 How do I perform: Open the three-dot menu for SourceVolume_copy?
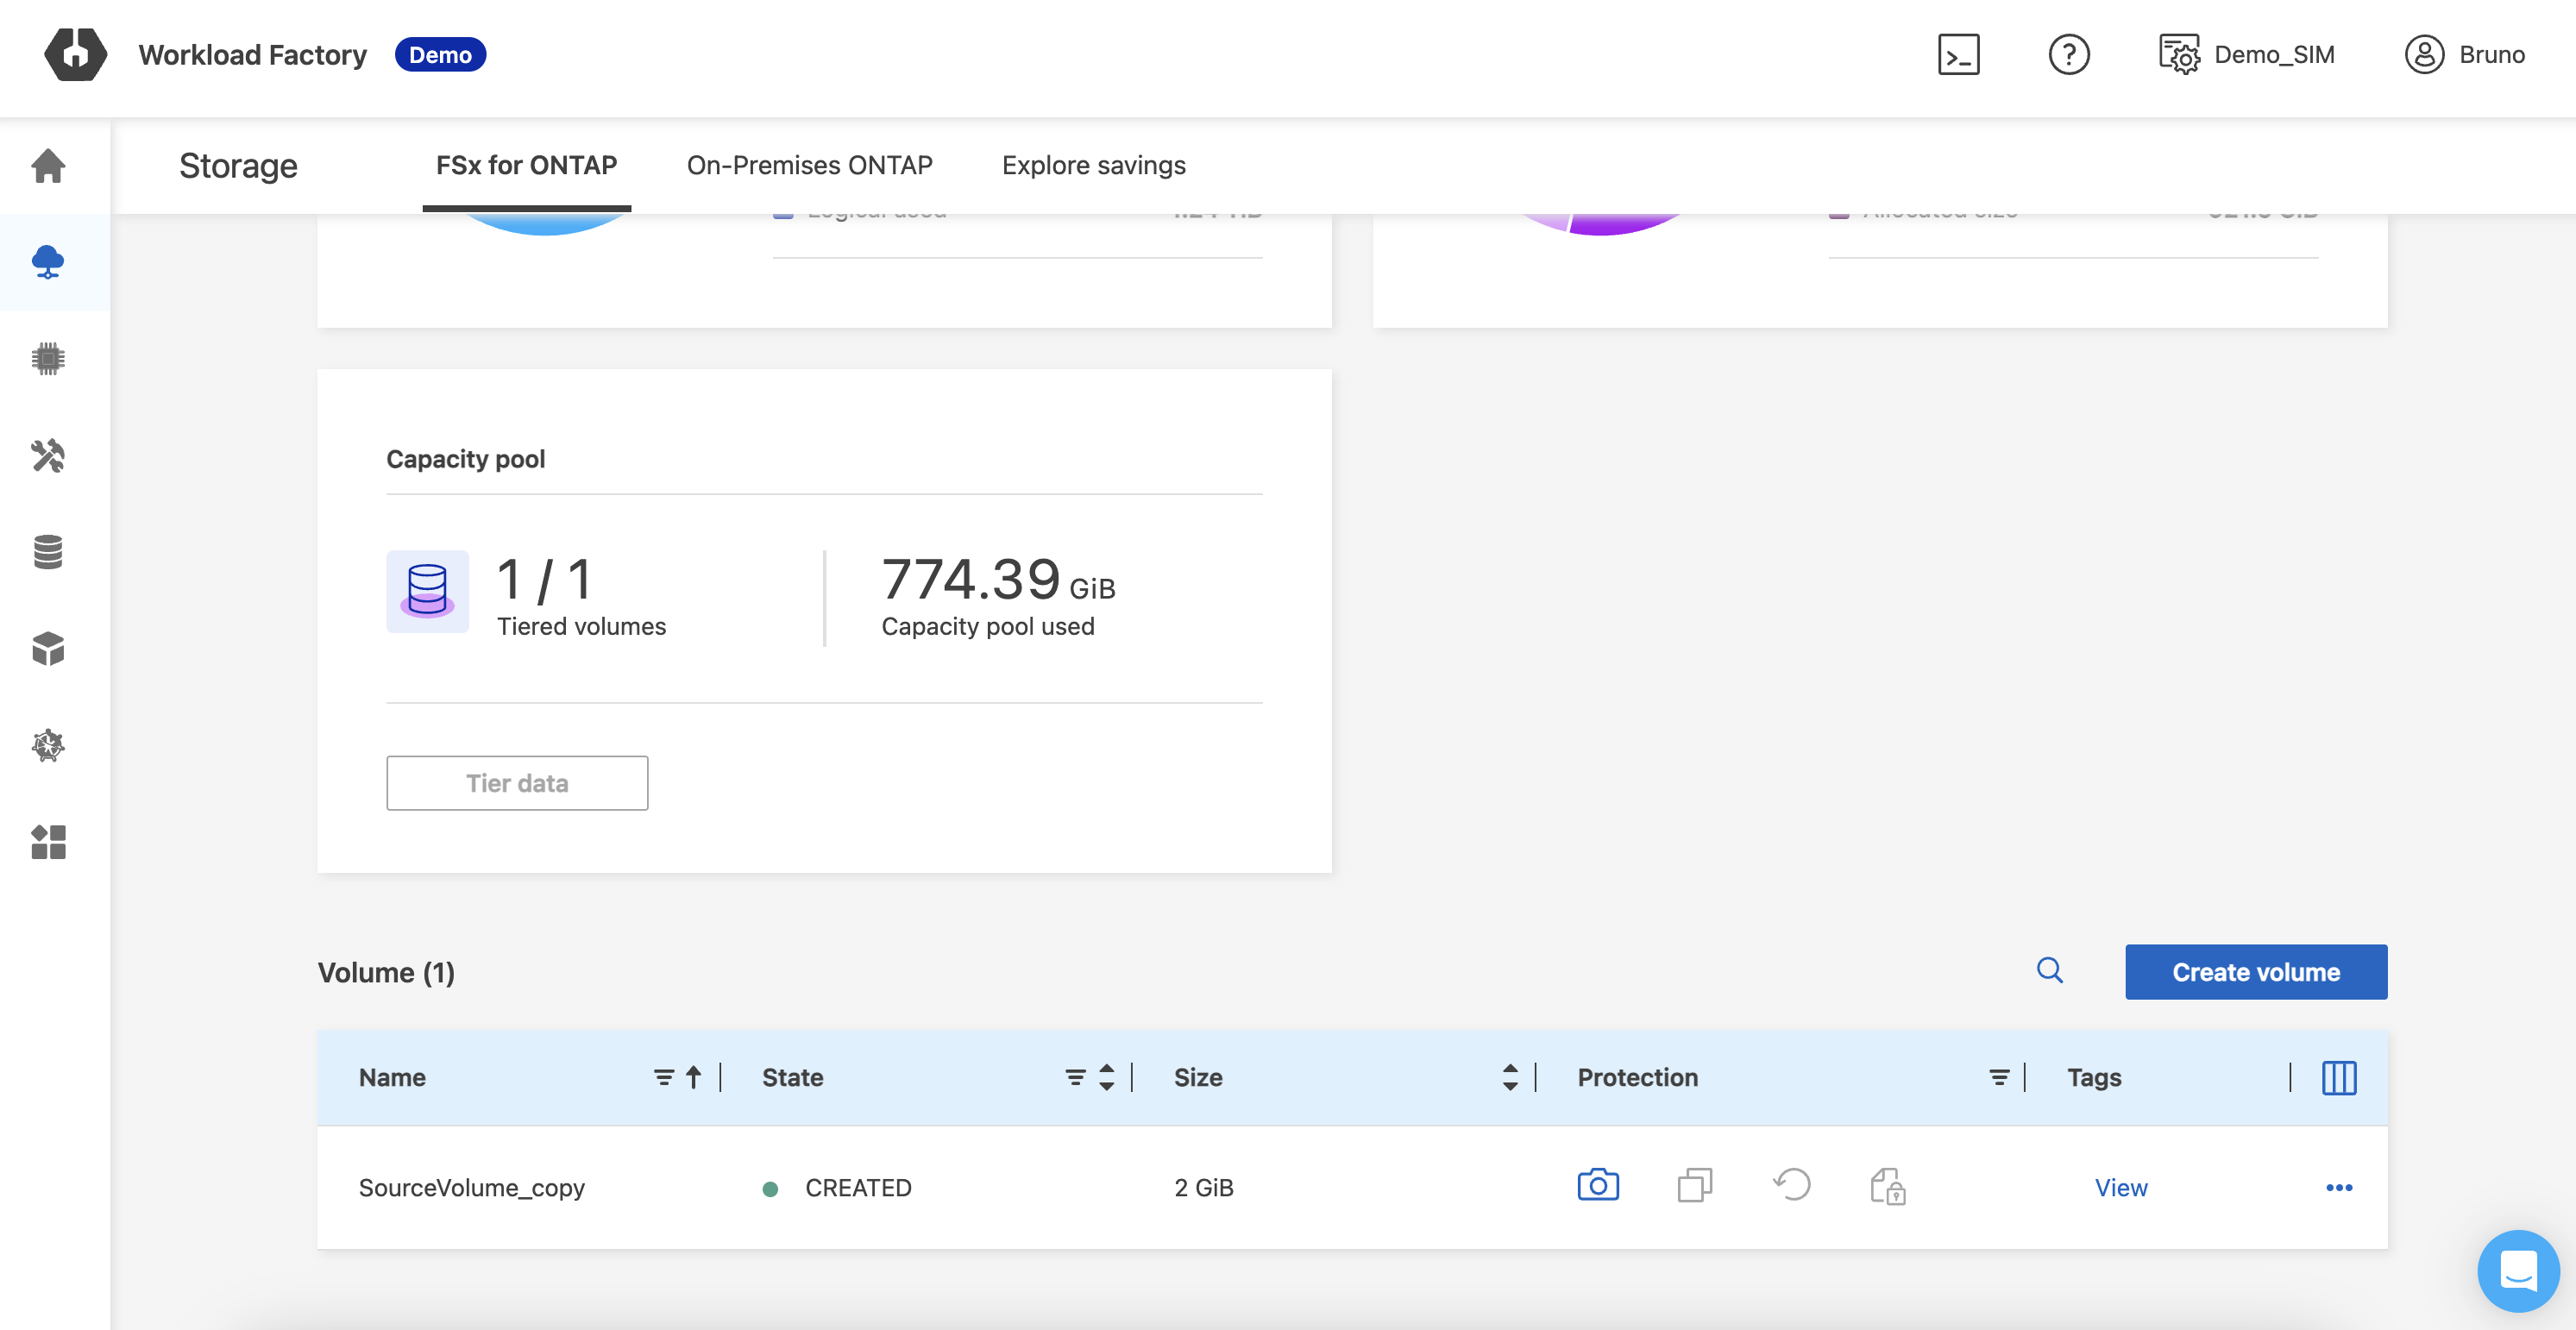2338,1187
